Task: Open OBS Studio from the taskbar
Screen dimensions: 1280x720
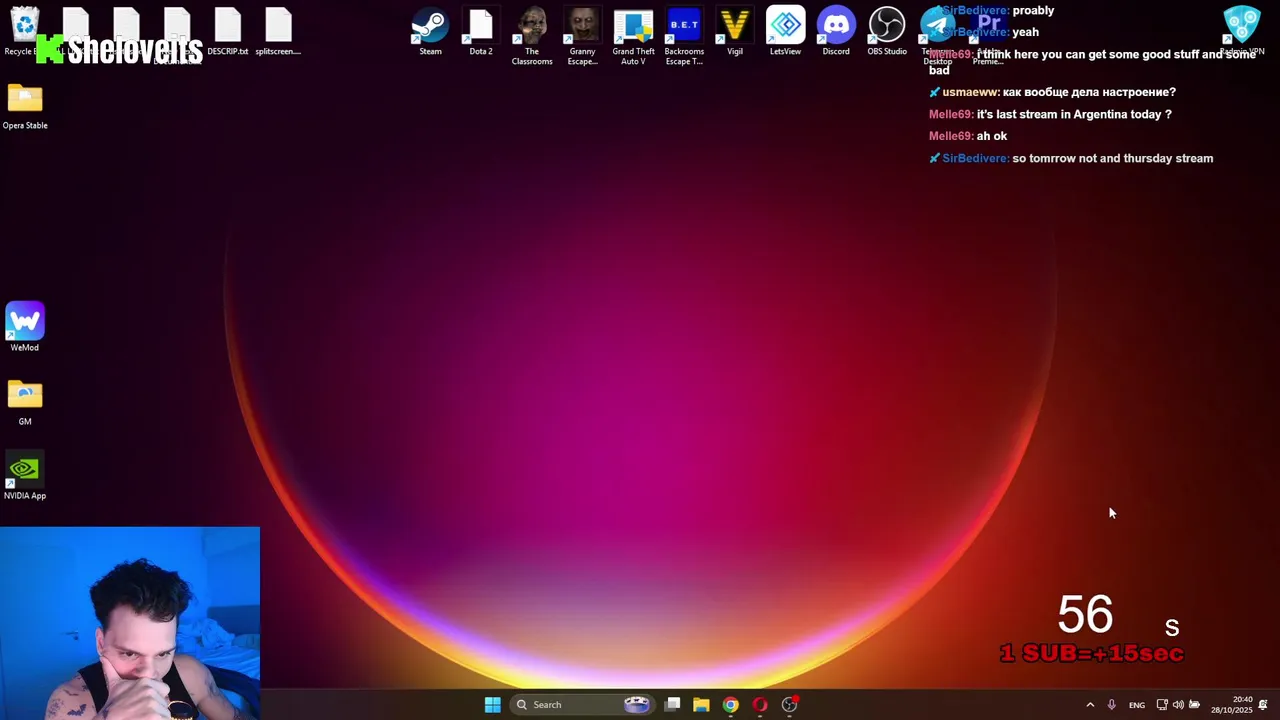Action: pyautogui.click(x=789, y=704)
